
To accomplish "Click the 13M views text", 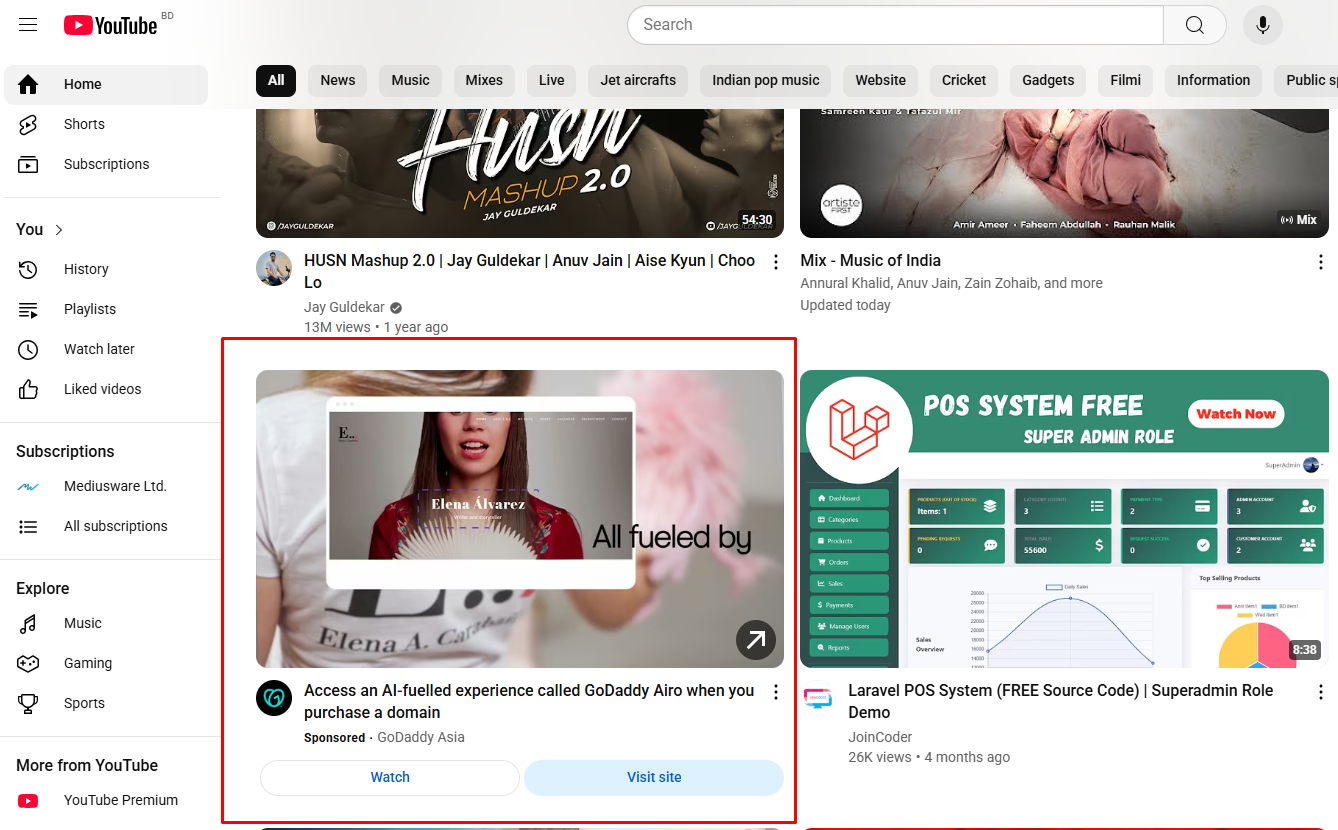I will tap(337, 328).
